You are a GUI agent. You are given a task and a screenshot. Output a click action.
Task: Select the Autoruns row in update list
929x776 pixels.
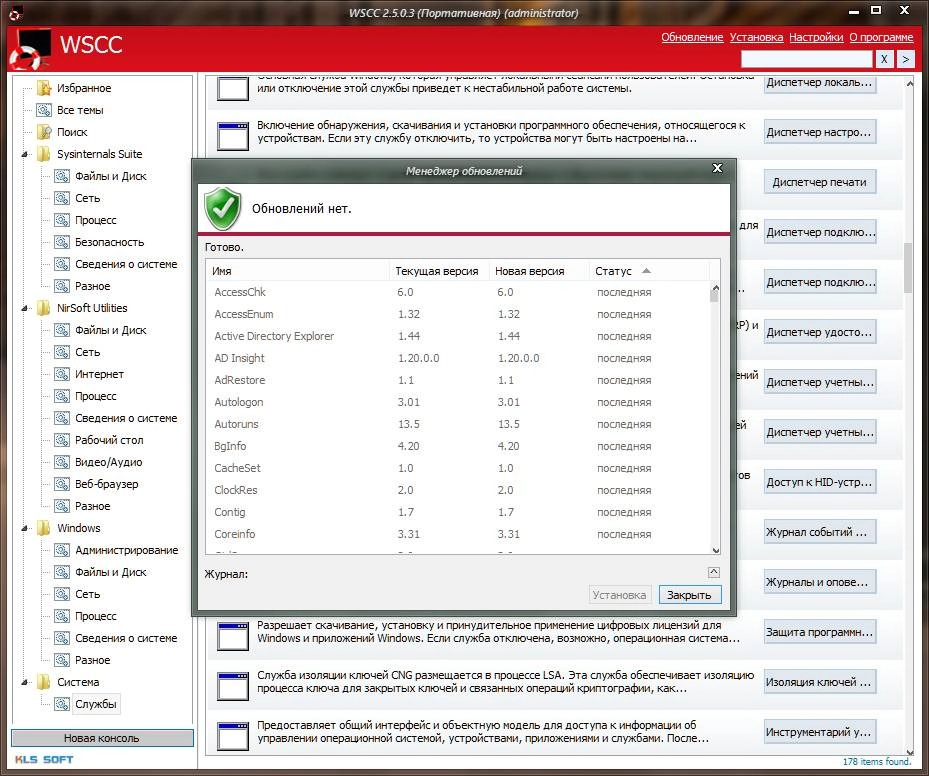458,424
